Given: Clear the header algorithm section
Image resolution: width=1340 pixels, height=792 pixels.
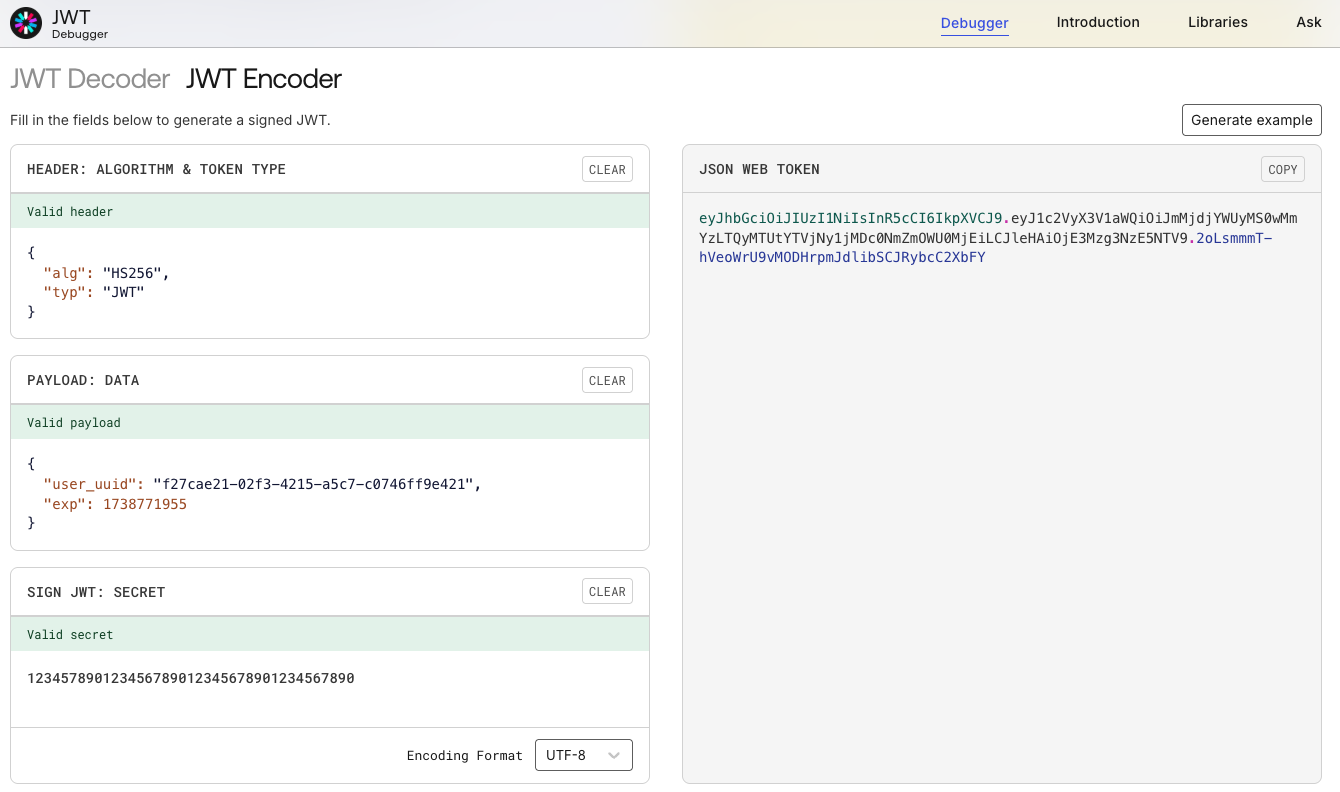Looking at the screenshot, I should click(607, 170).
